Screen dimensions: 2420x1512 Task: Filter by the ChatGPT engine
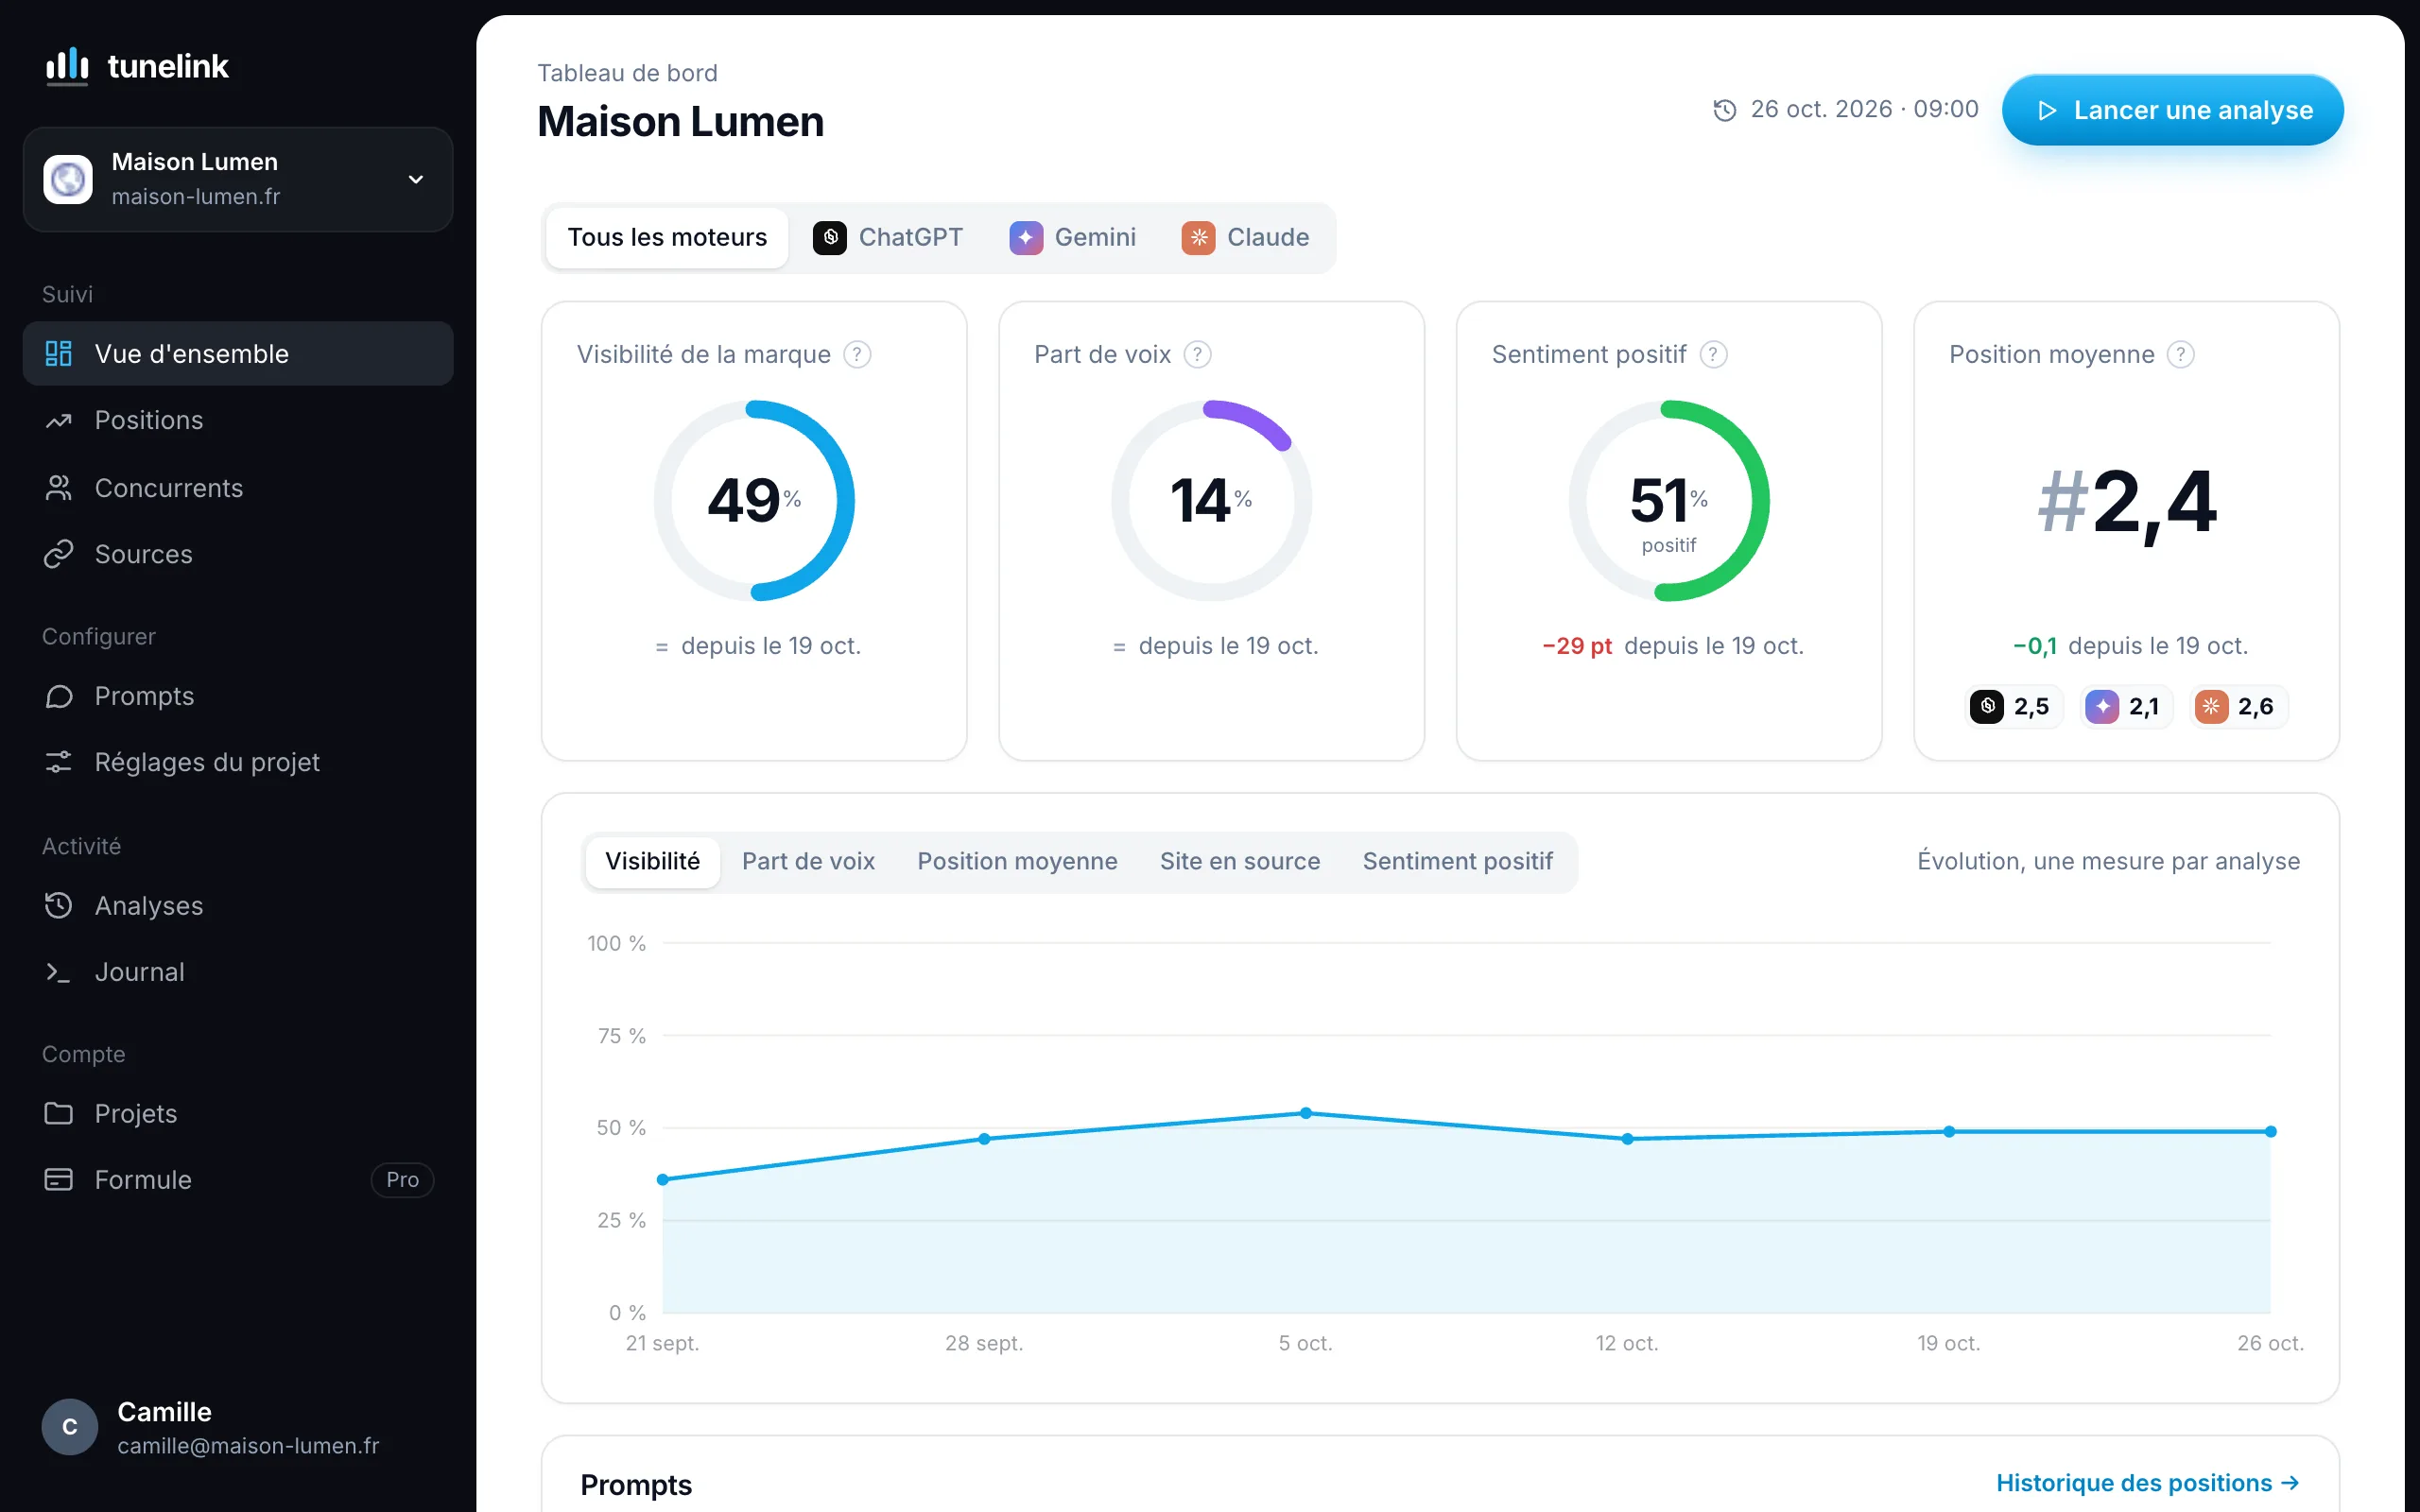pos(887,237)
